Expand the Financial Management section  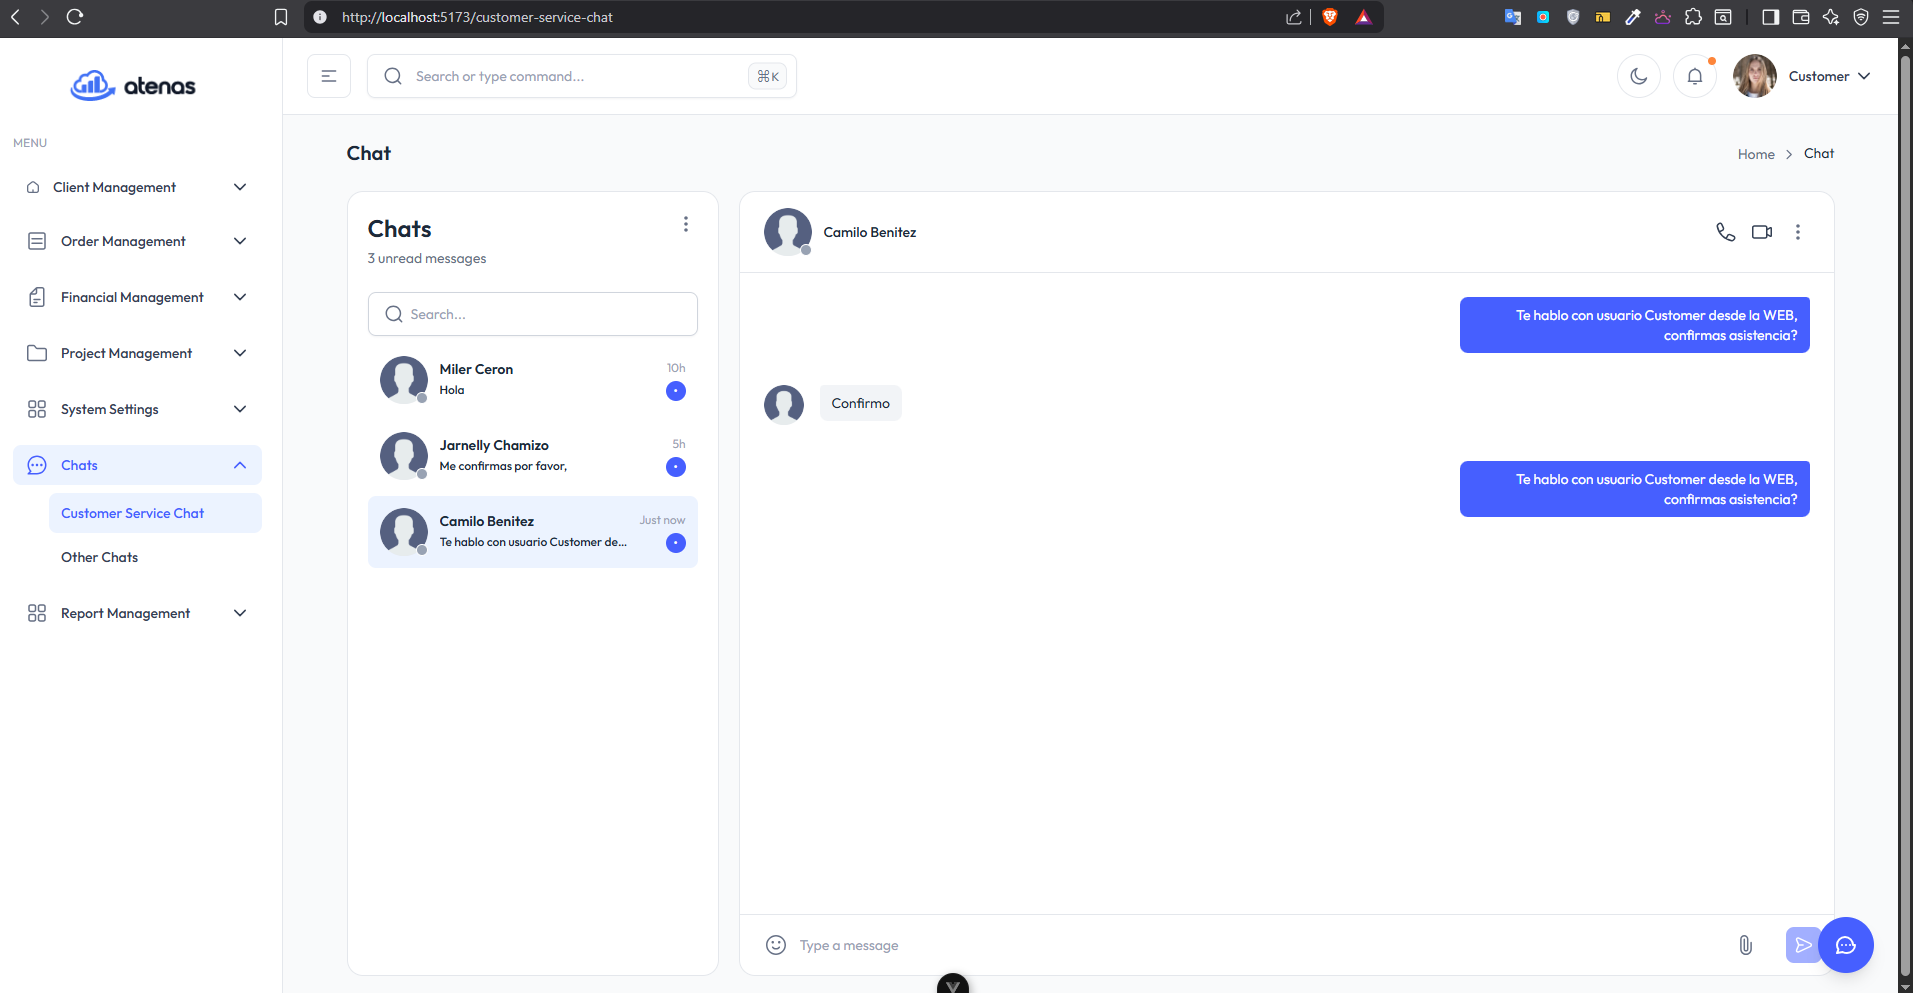pyautogui.click(x=137, y=297)
